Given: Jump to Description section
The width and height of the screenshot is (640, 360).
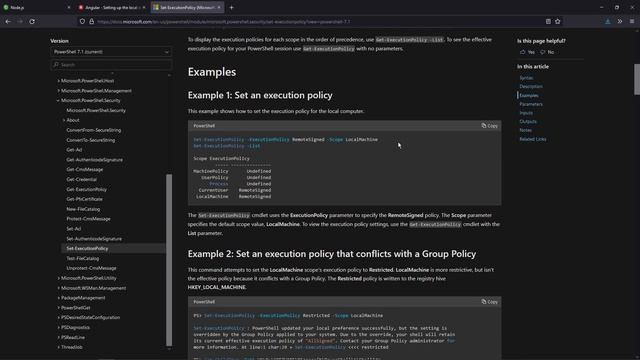Looking at the screenshot, I should 531,87.
